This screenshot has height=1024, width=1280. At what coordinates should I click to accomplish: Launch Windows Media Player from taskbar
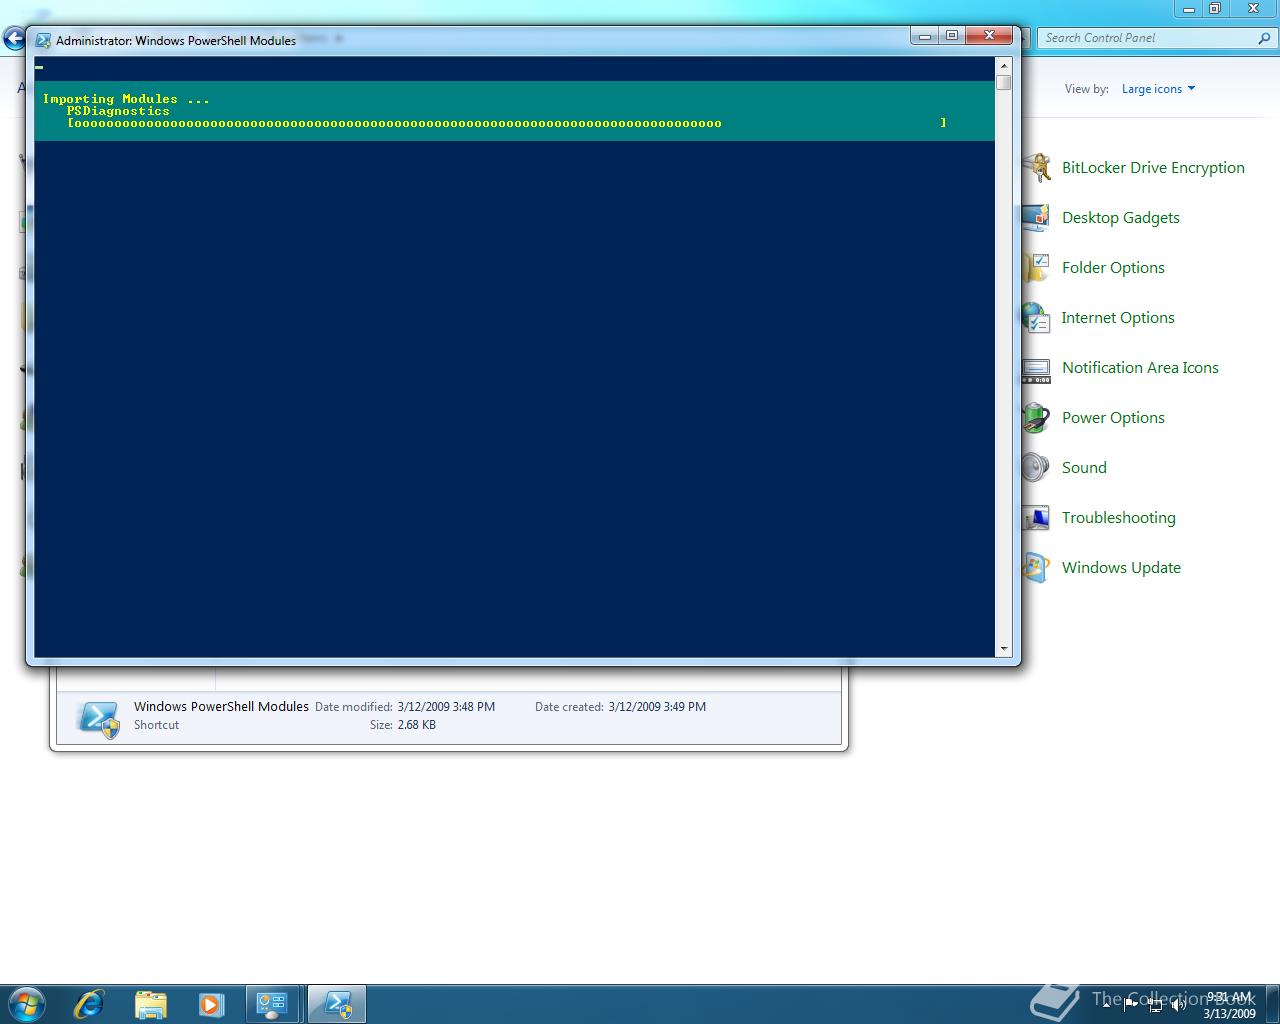[211, 1004]
